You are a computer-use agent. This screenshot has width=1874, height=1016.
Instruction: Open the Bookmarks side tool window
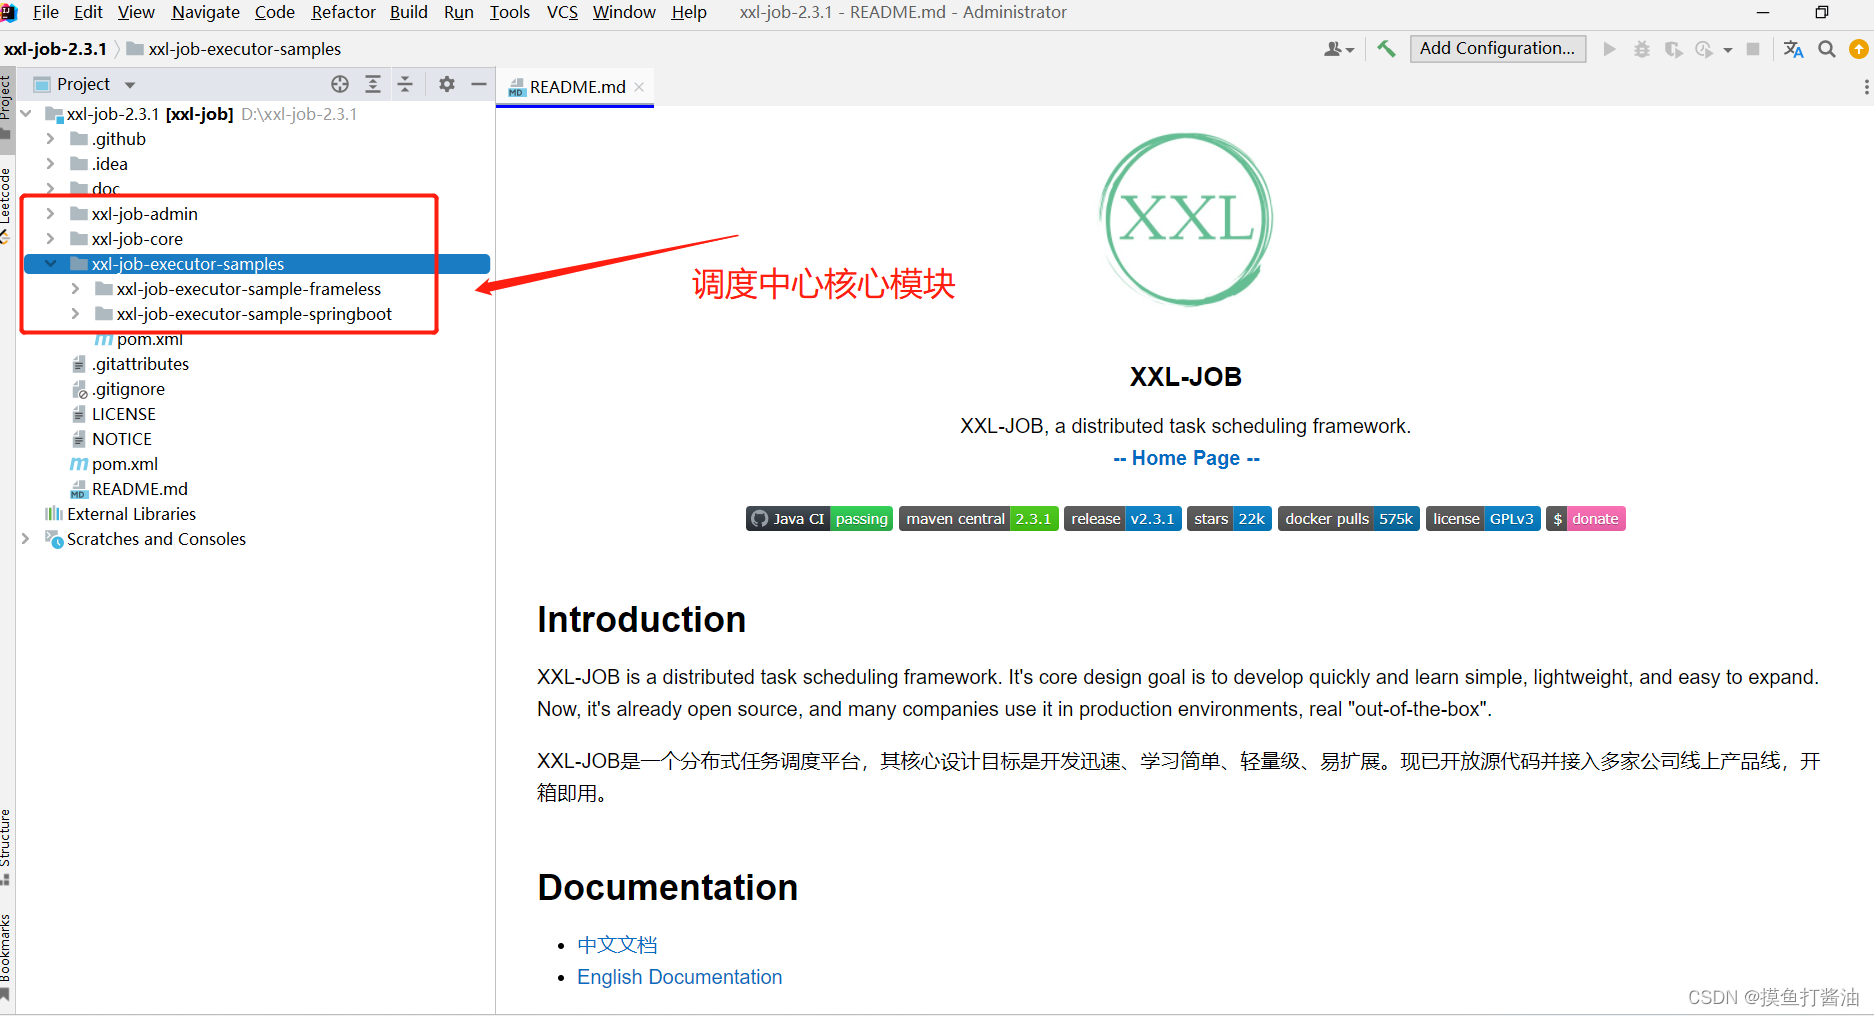point(6,956)
